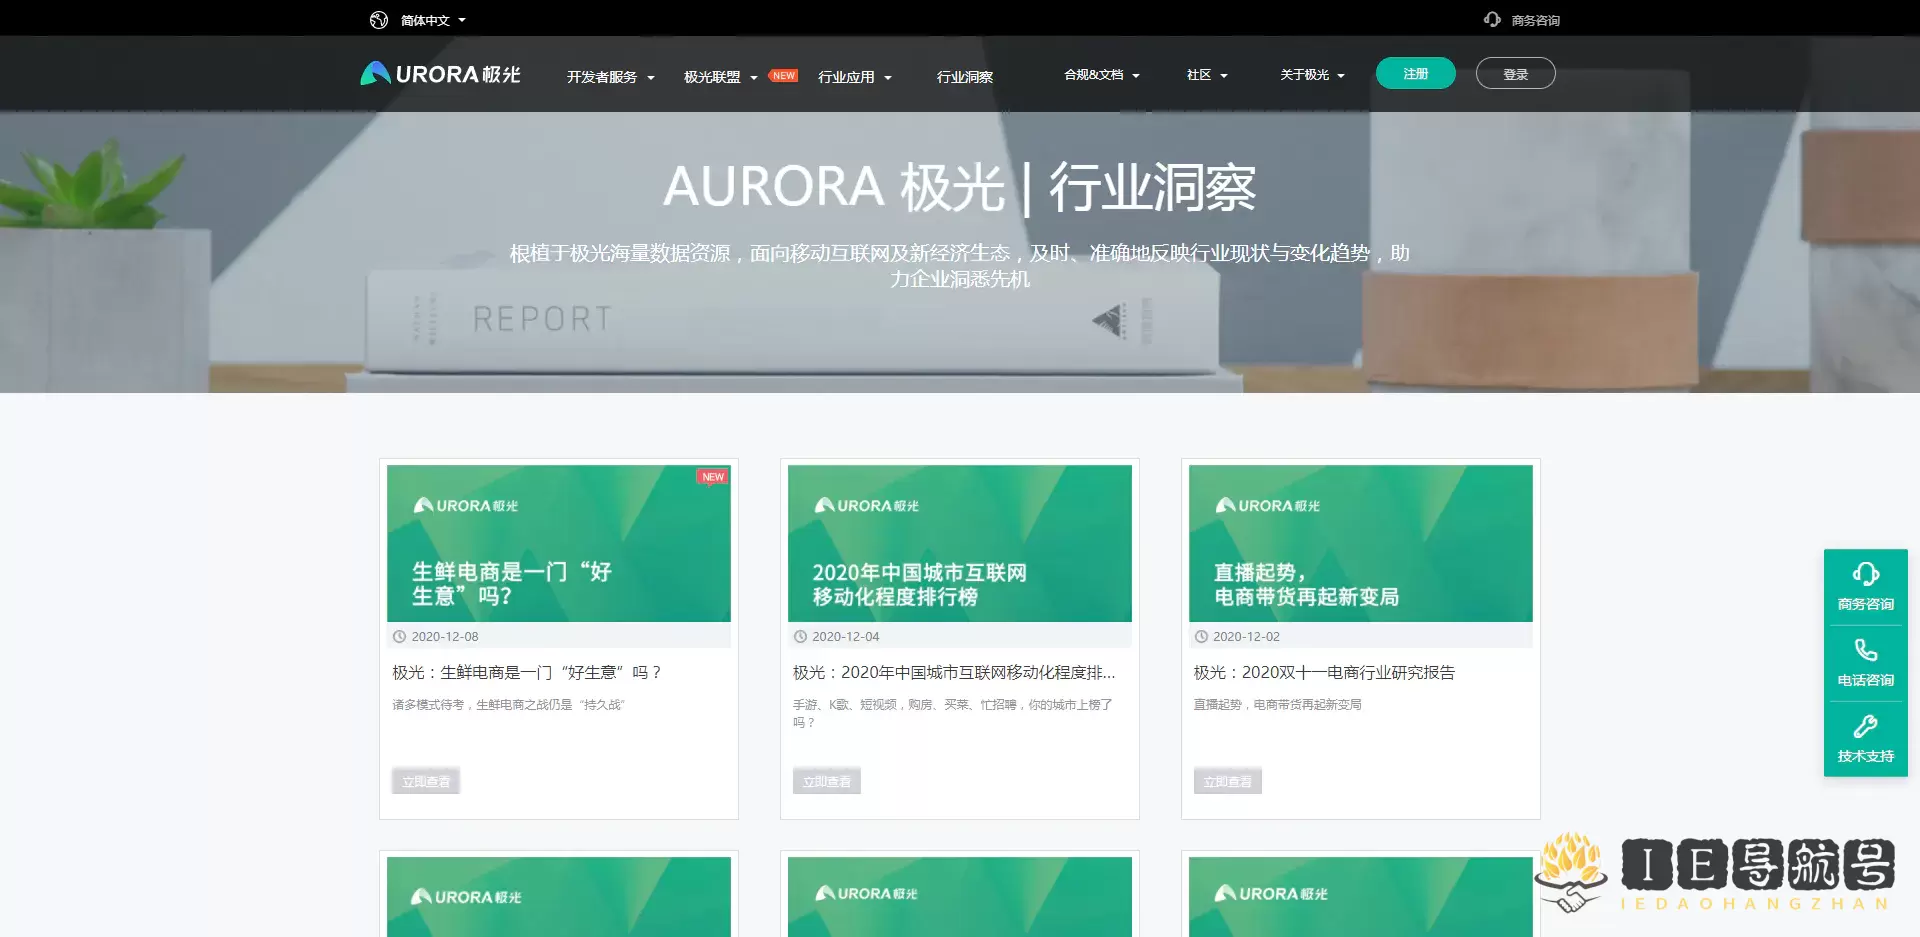Open 商务咨询 headset icon in floating sidebar

(1865, 575)
